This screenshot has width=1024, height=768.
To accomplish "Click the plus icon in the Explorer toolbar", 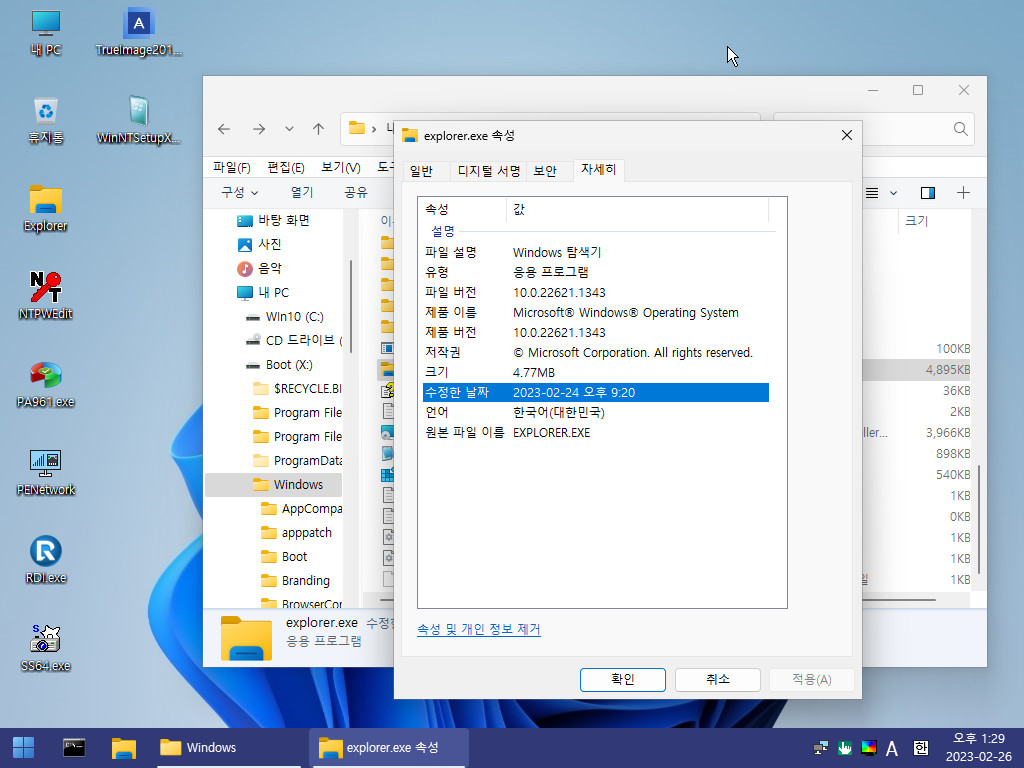I will [963, 193].
